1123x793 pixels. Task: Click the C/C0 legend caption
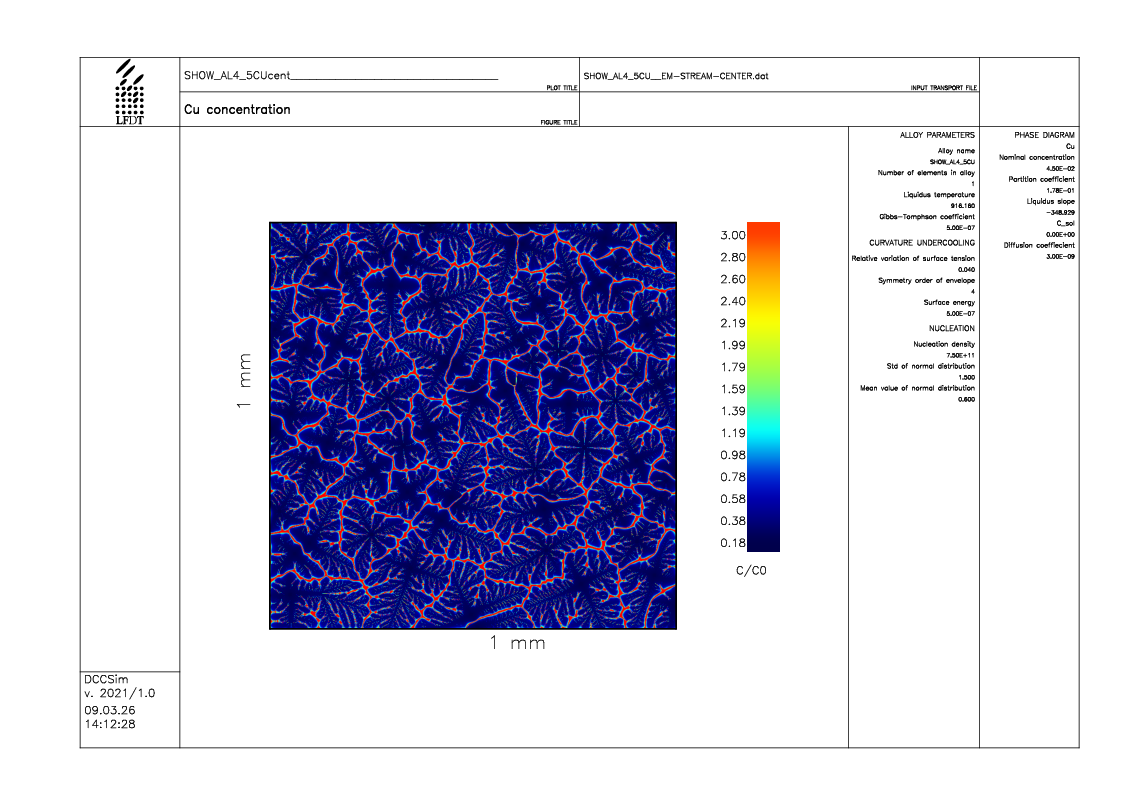[x=750, y=570]
